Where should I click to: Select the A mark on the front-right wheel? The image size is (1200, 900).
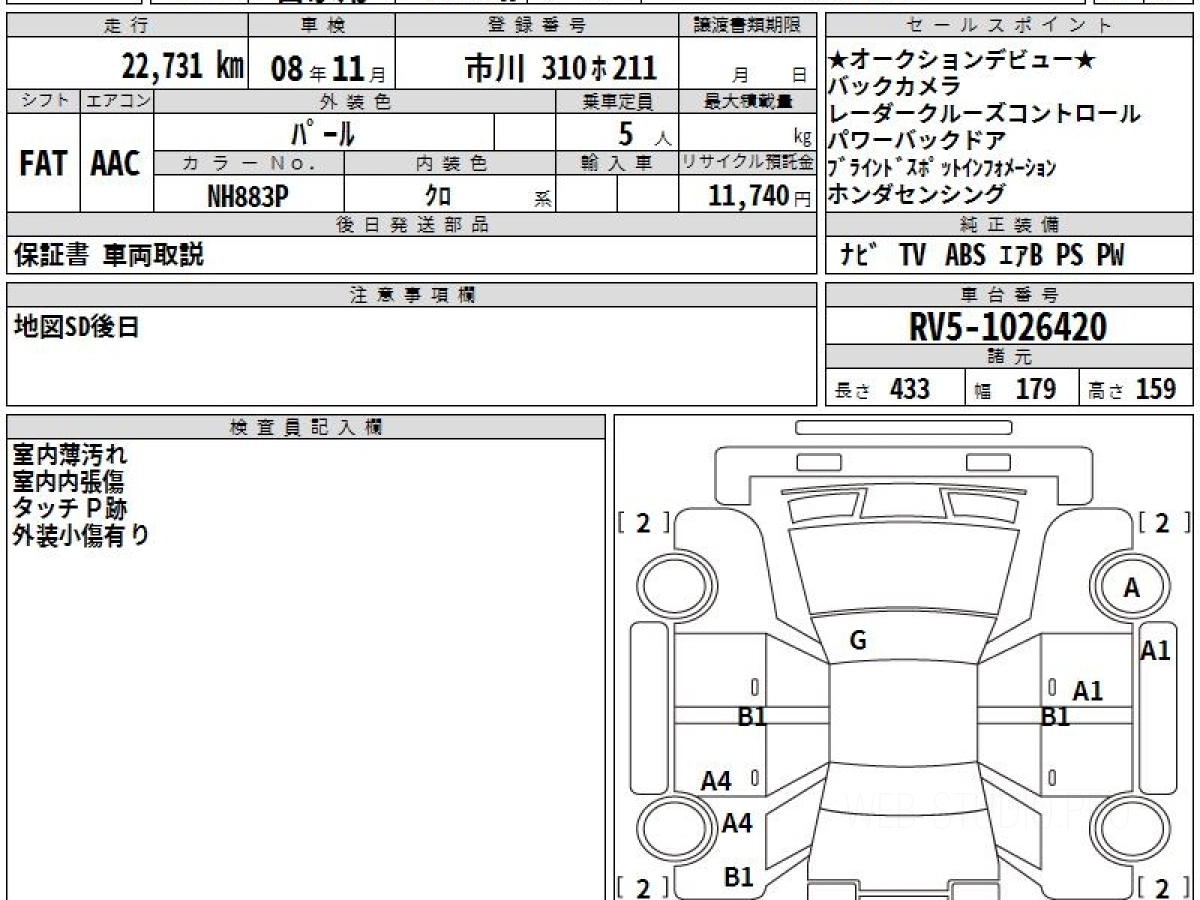pos(1131,589)
